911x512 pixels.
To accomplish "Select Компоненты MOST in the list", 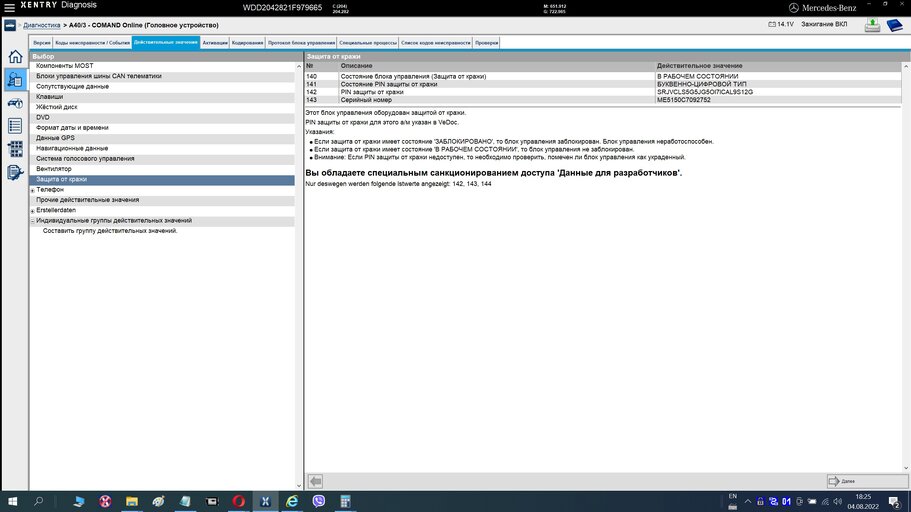I will (x=162, y=66).
